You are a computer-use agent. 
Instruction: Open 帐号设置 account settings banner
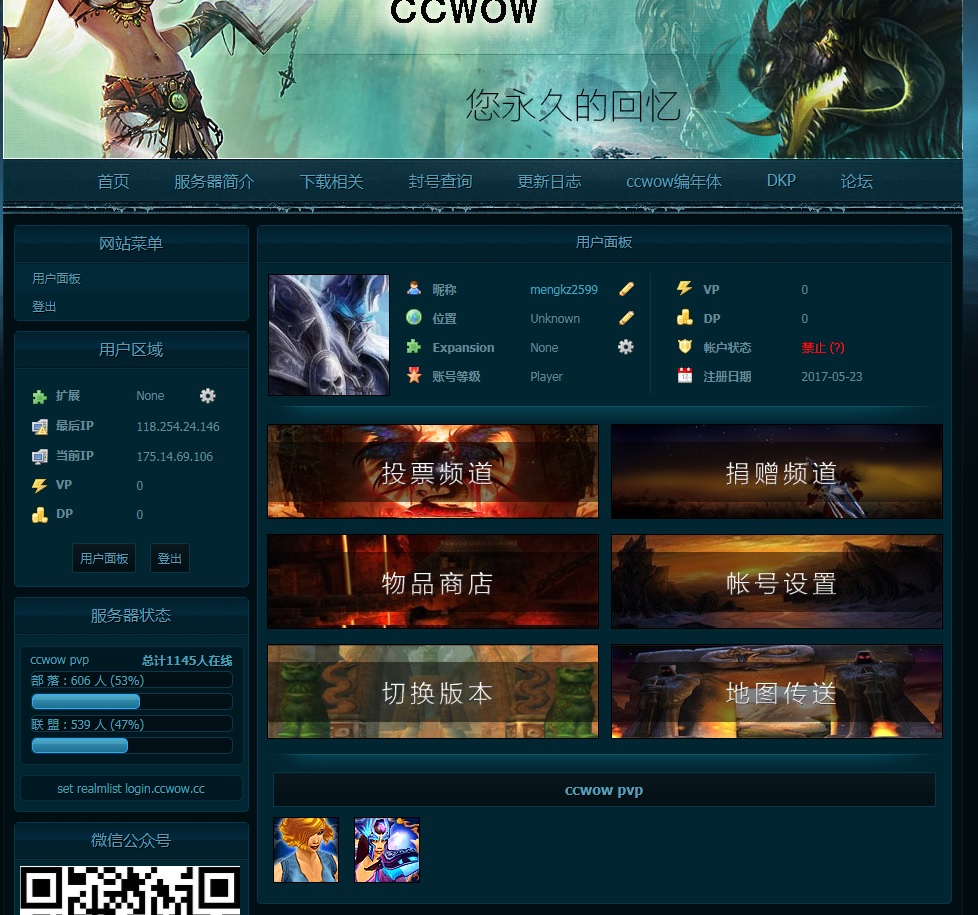tap(777, 582)
